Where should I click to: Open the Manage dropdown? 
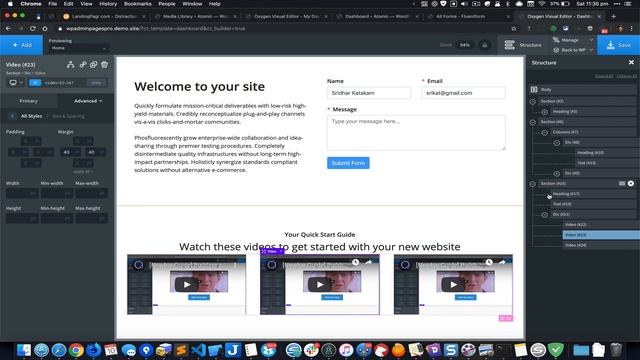(572, 40)
